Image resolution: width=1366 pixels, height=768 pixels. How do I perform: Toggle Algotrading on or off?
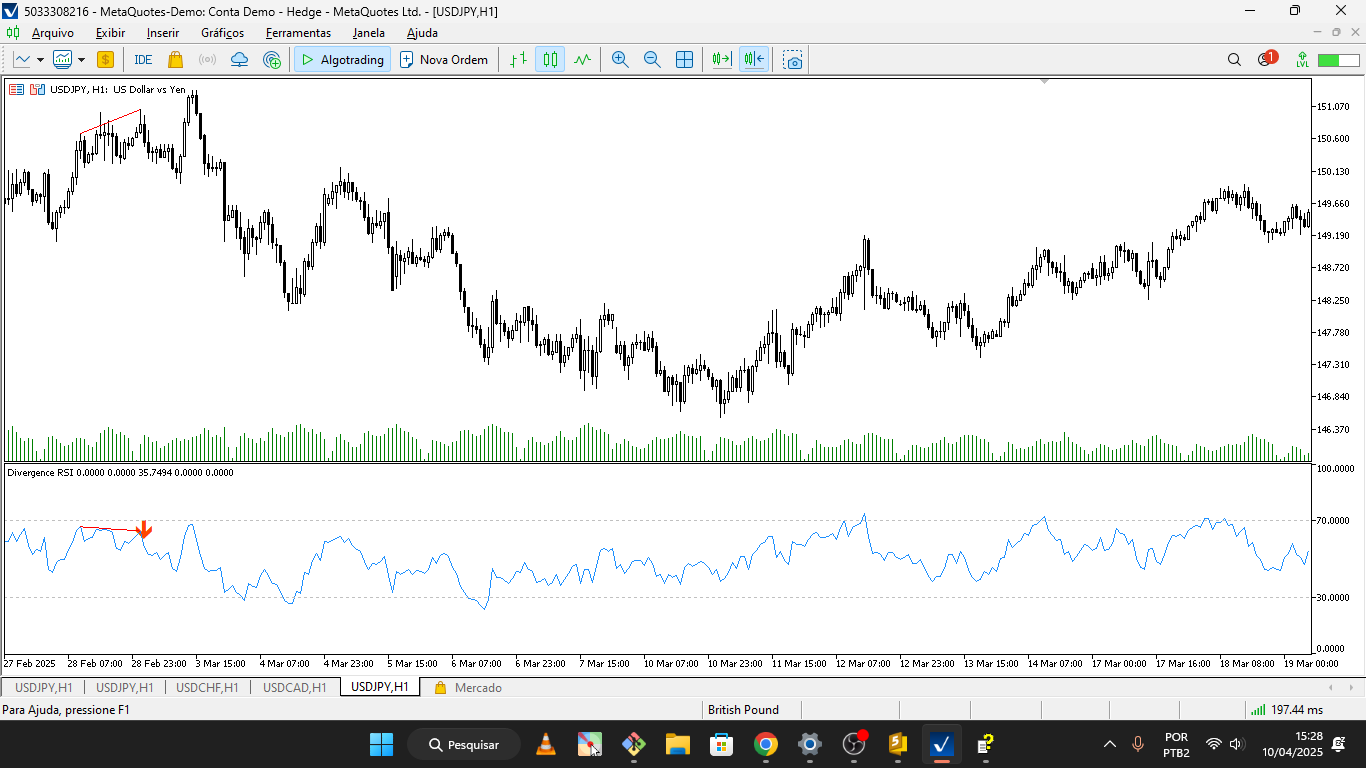pyautogui.click(x=341, y=59)
